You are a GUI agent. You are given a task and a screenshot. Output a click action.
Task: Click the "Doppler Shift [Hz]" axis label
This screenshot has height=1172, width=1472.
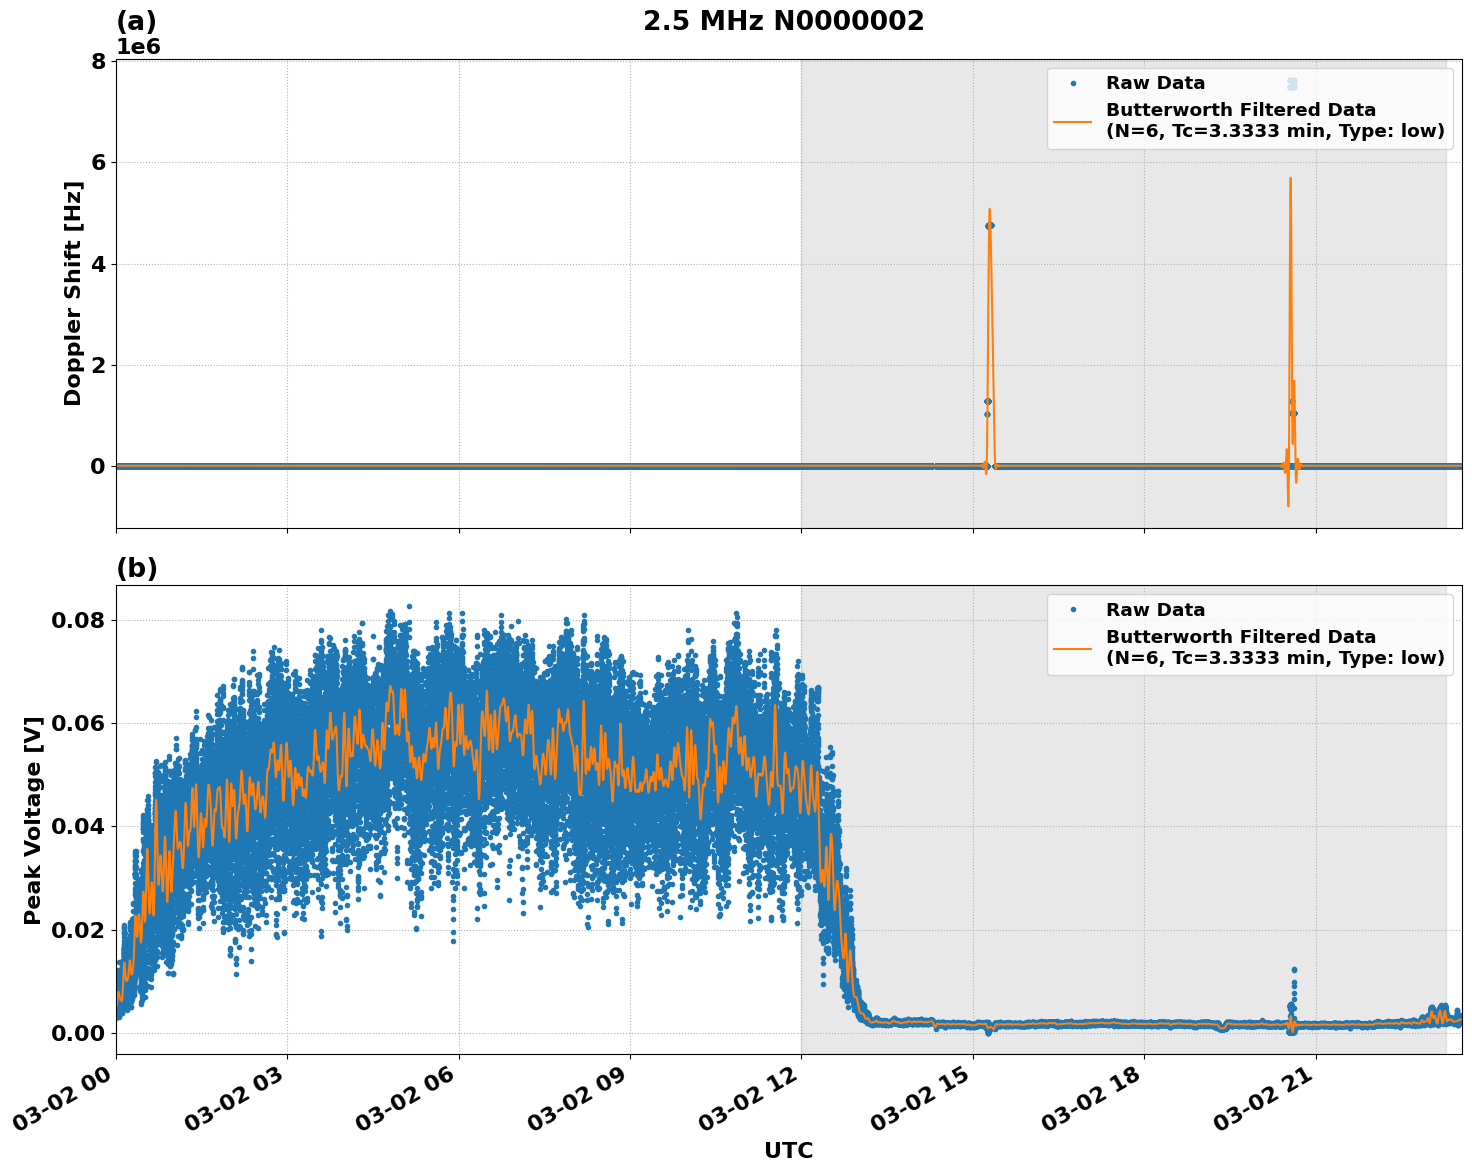point(73,293)
